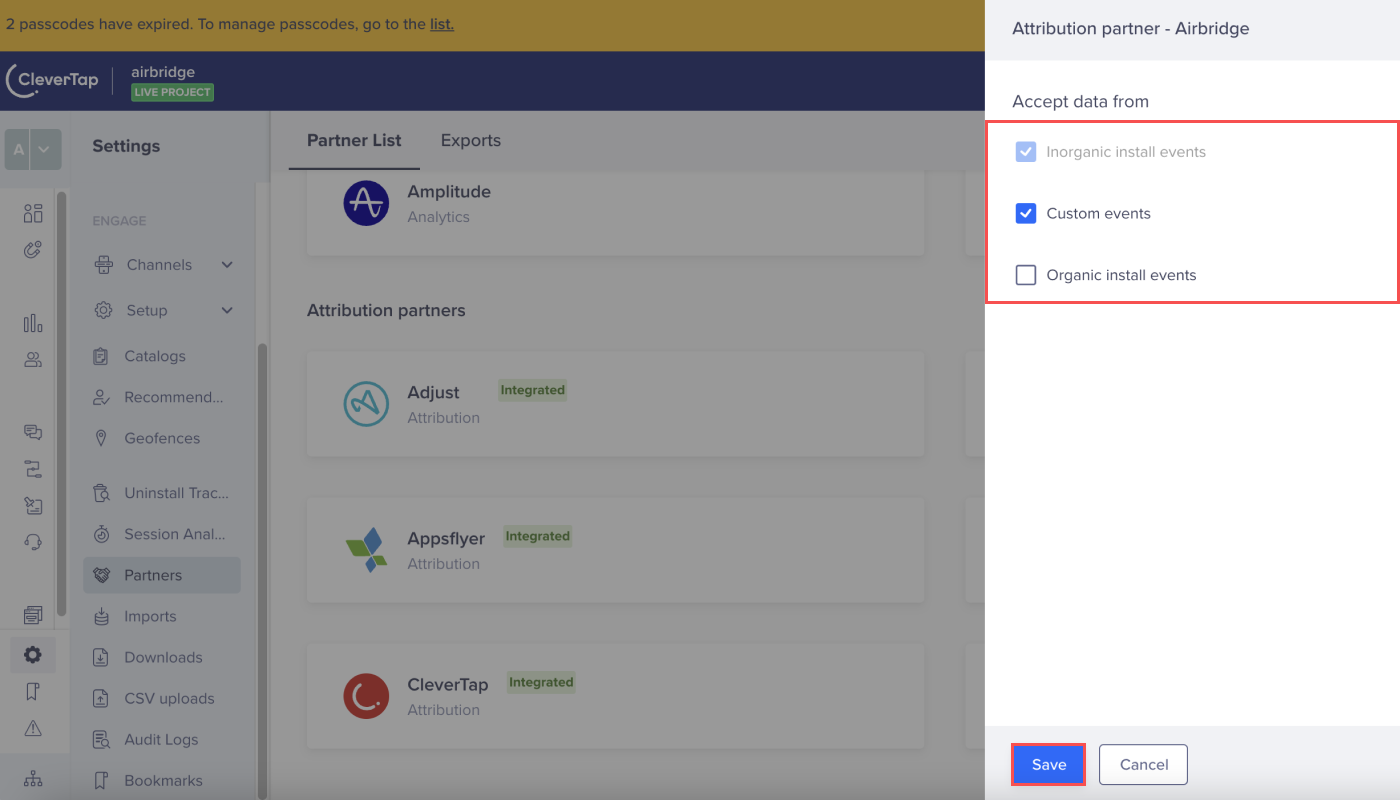Viewport: 1400px width, 800px height.
Task: Click the warning triangle icon in left rail
Action: pos(33,728)
